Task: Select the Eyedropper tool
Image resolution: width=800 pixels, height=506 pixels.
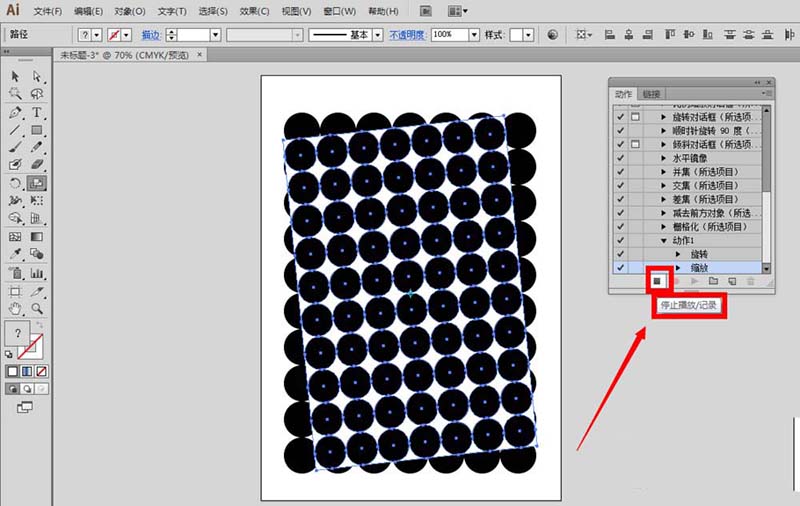Action: tap(16, 254)
